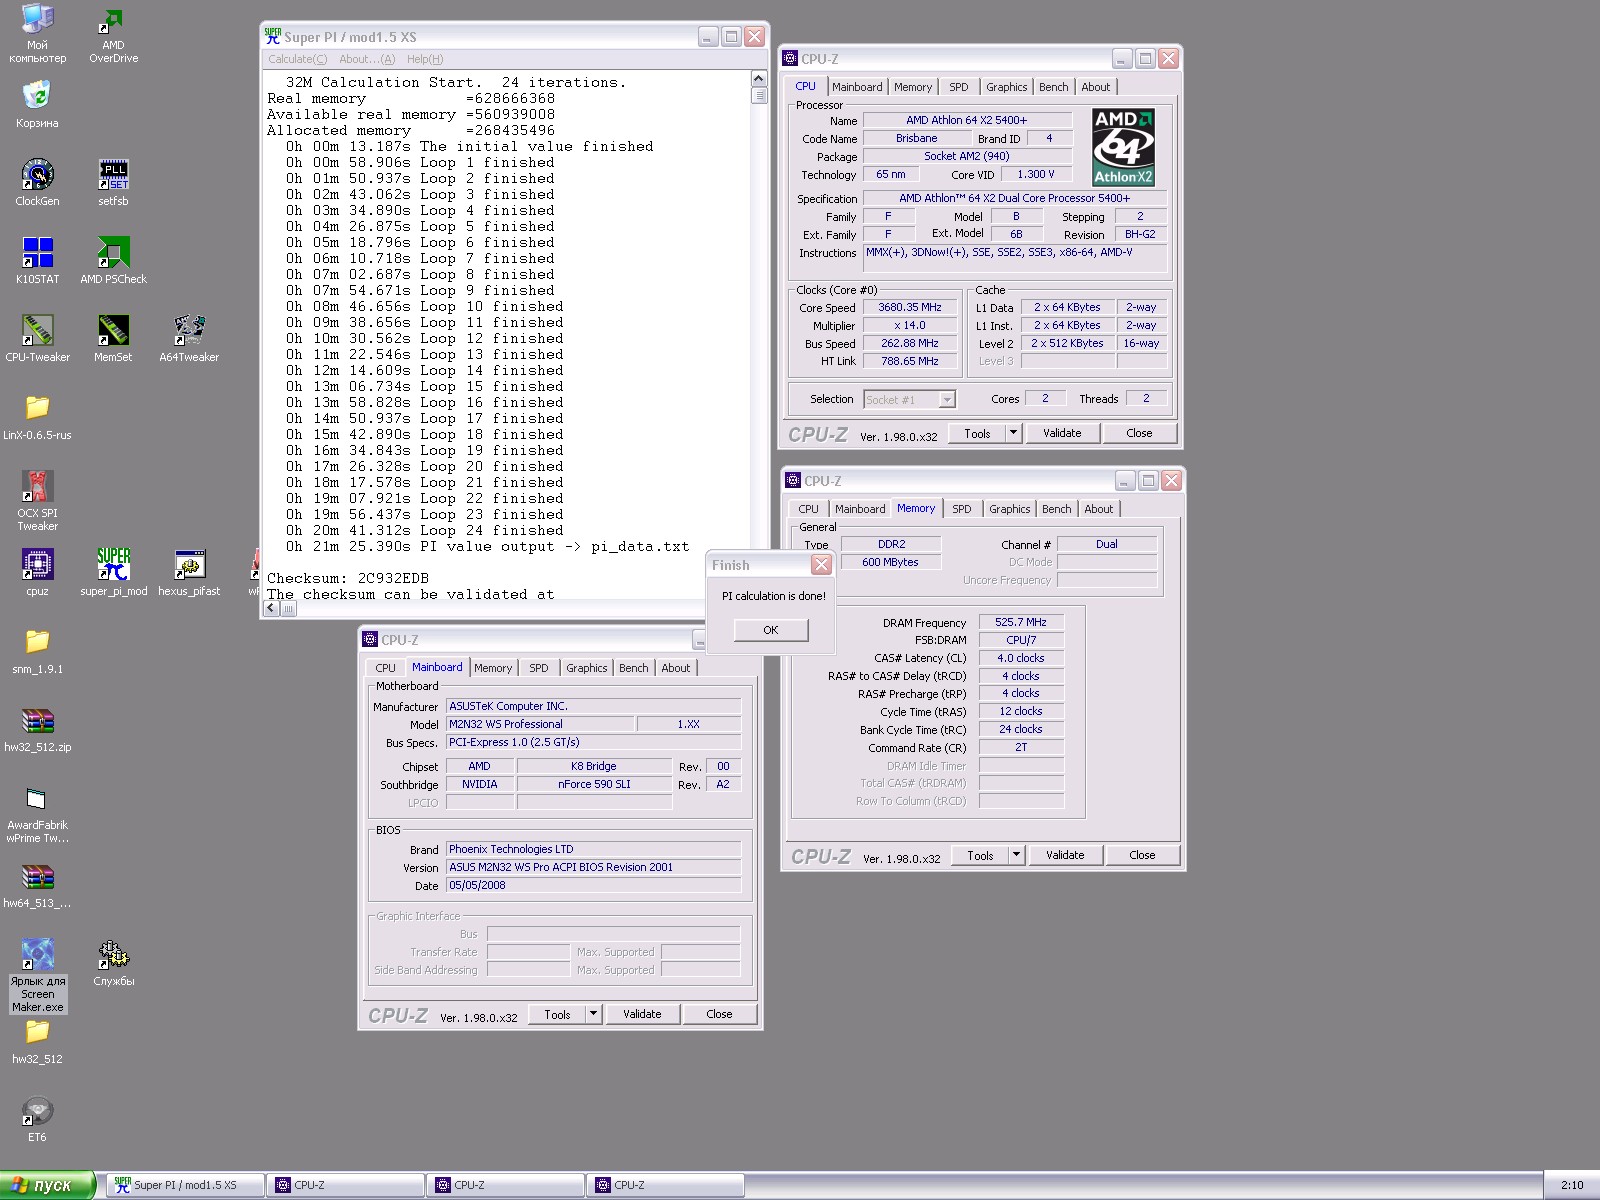Click the Super PI title bar icon
Screen dimensions: 1600x1200
tap(272, 36)
